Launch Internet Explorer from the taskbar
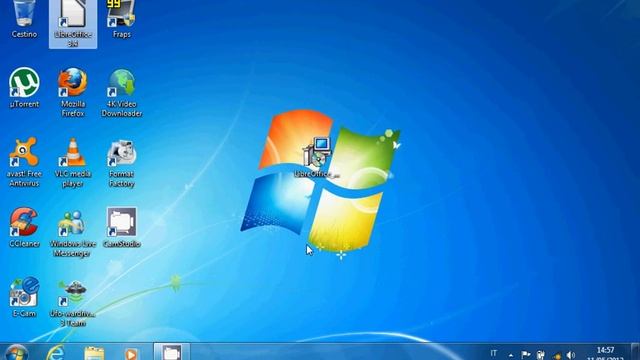This screenshot has height=360, width=640. point(55,352)
